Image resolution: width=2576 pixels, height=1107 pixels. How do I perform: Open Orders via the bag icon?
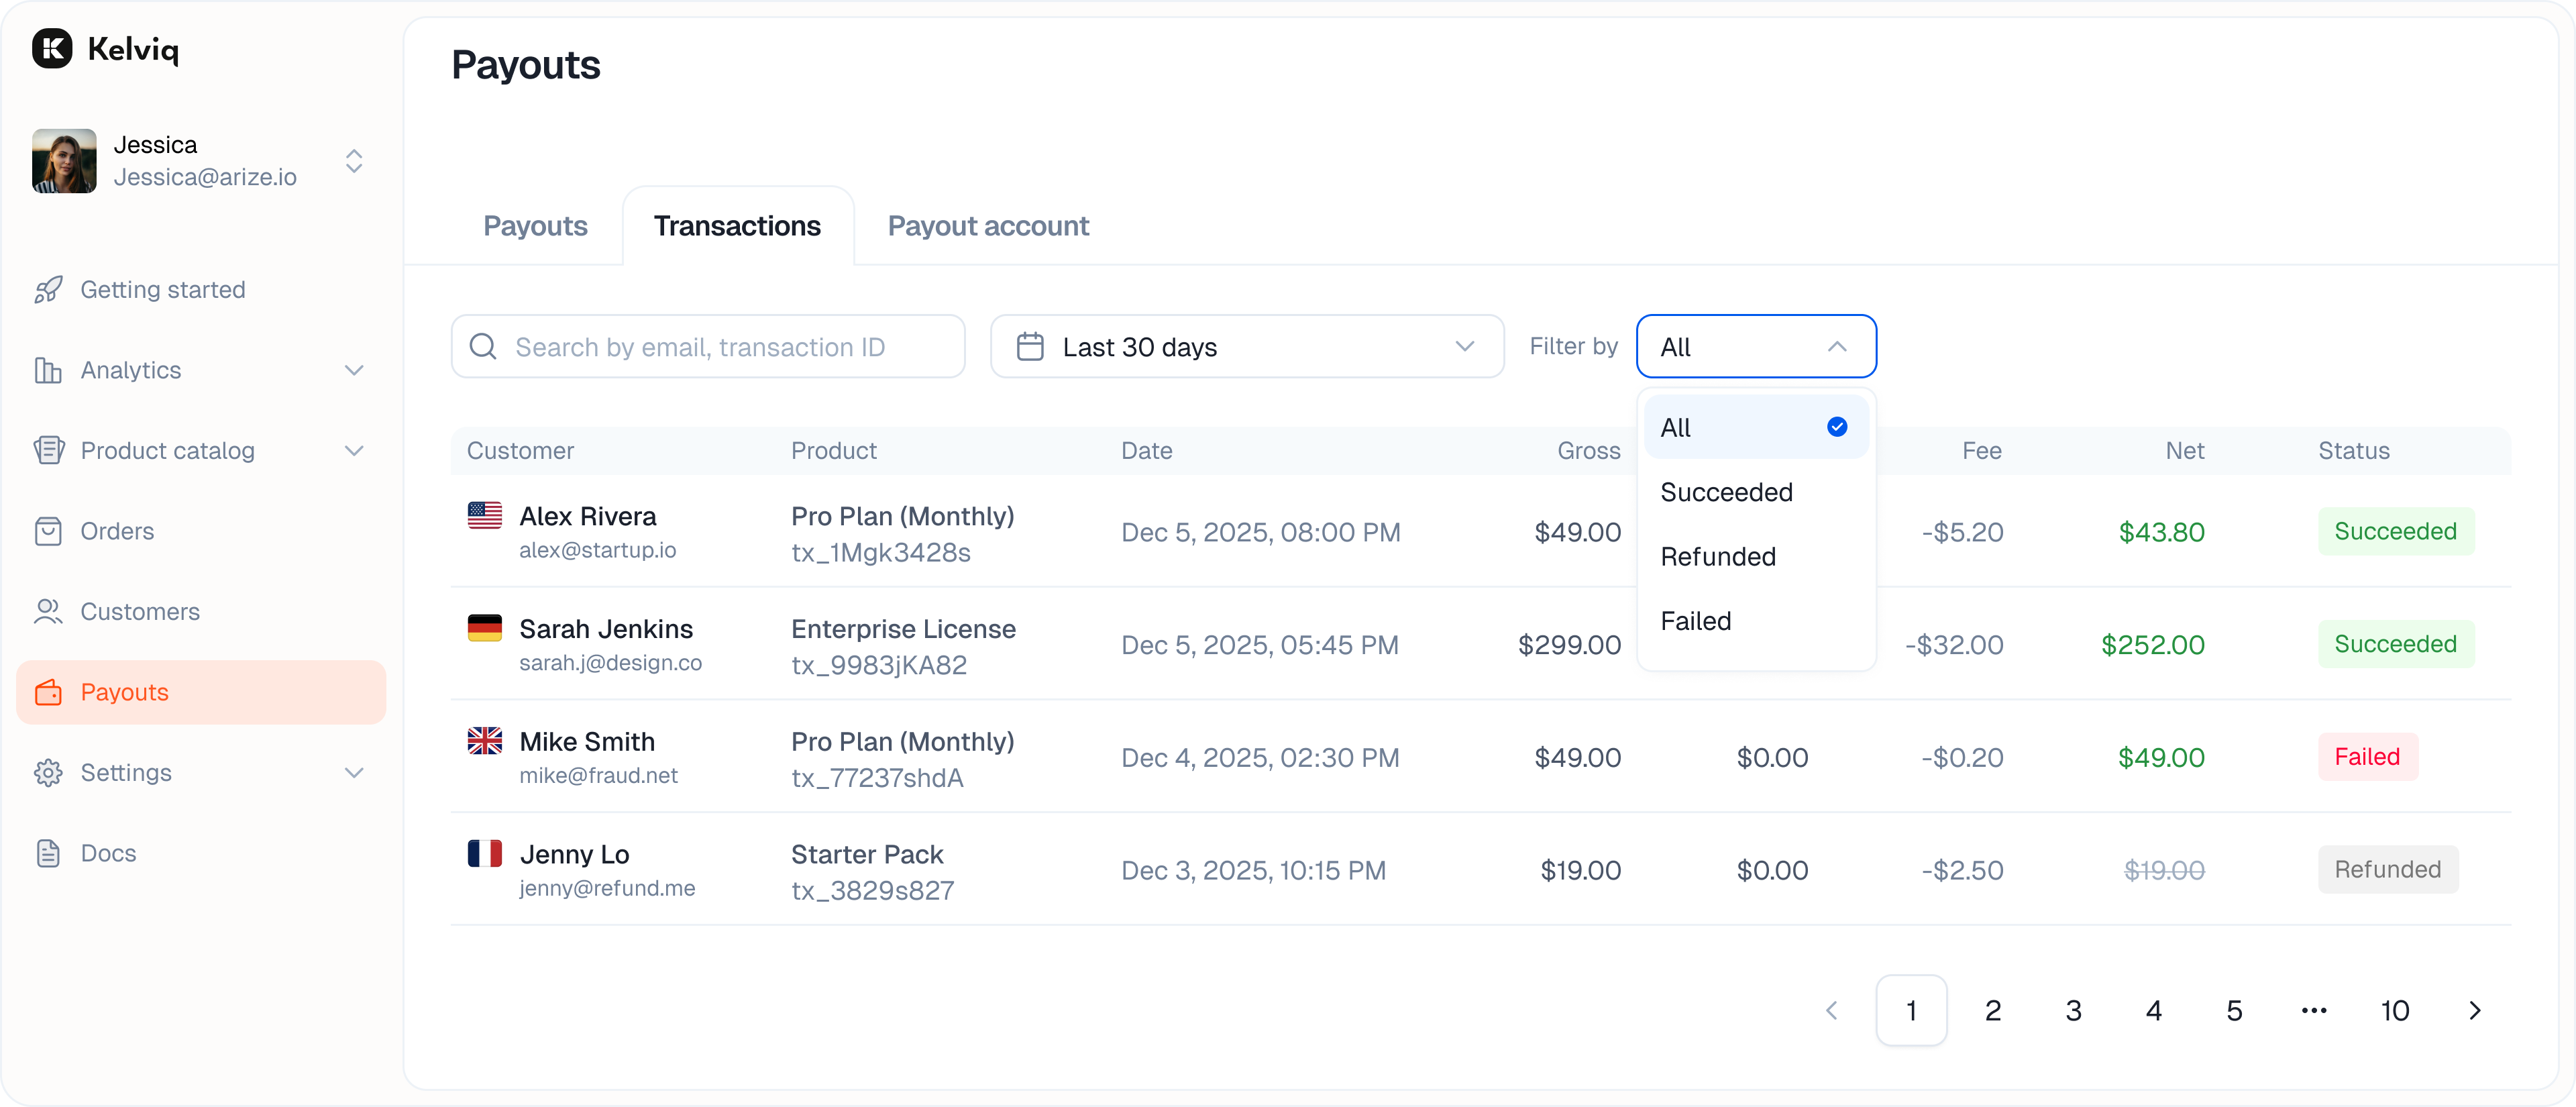click(49, 531)
